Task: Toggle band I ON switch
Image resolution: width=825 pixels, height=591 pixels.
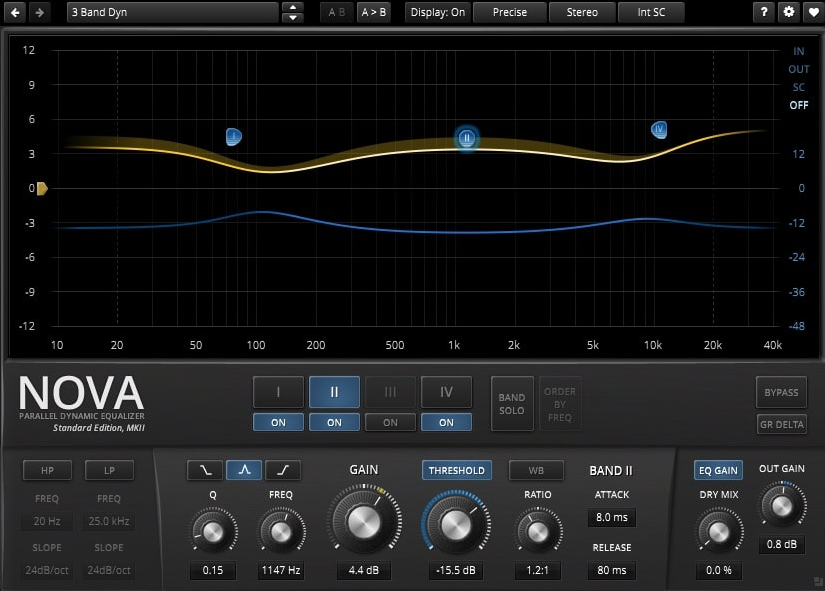Action: tap(278, 422)
